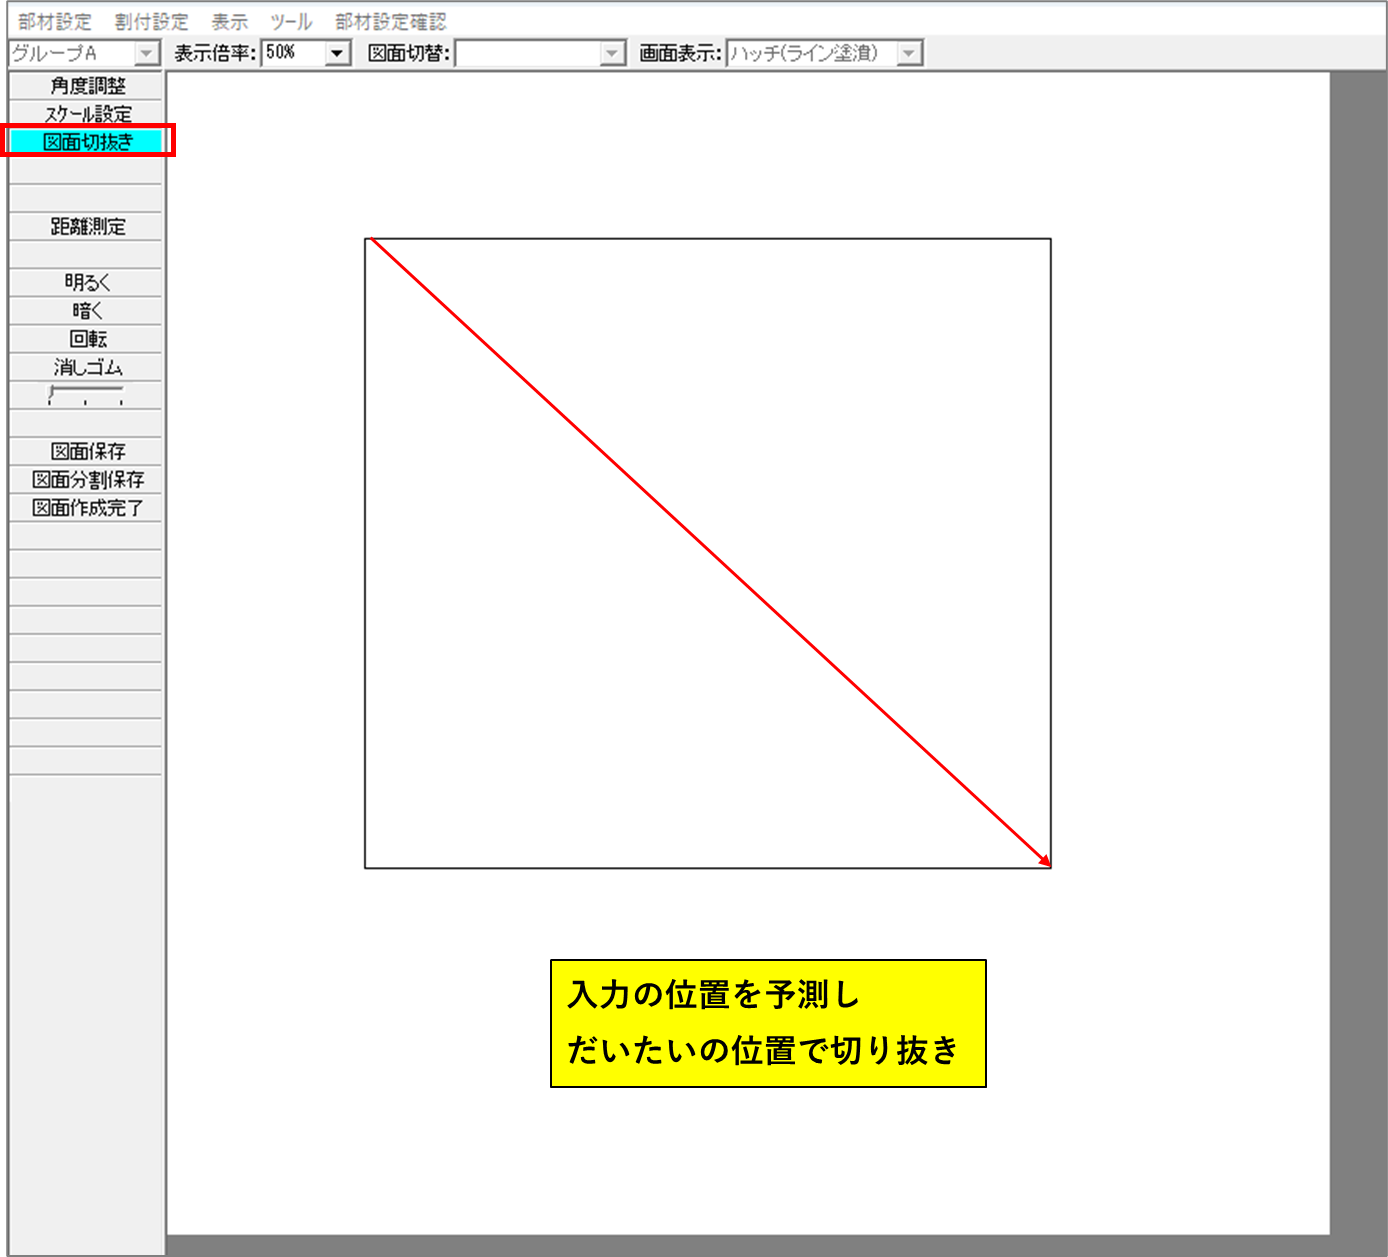
Task: Toggle the highlighted 図面切抜き tool
Action: pyautogui.click(x=87, y=142)
